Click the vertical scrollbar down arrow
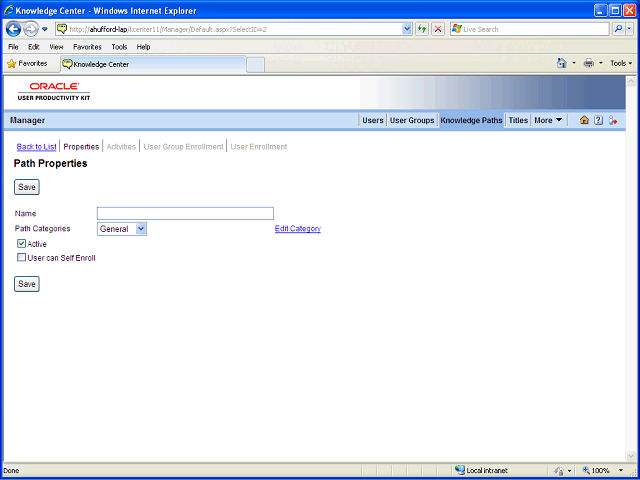Viewport: 640px width, 480px height. (630, 456)
